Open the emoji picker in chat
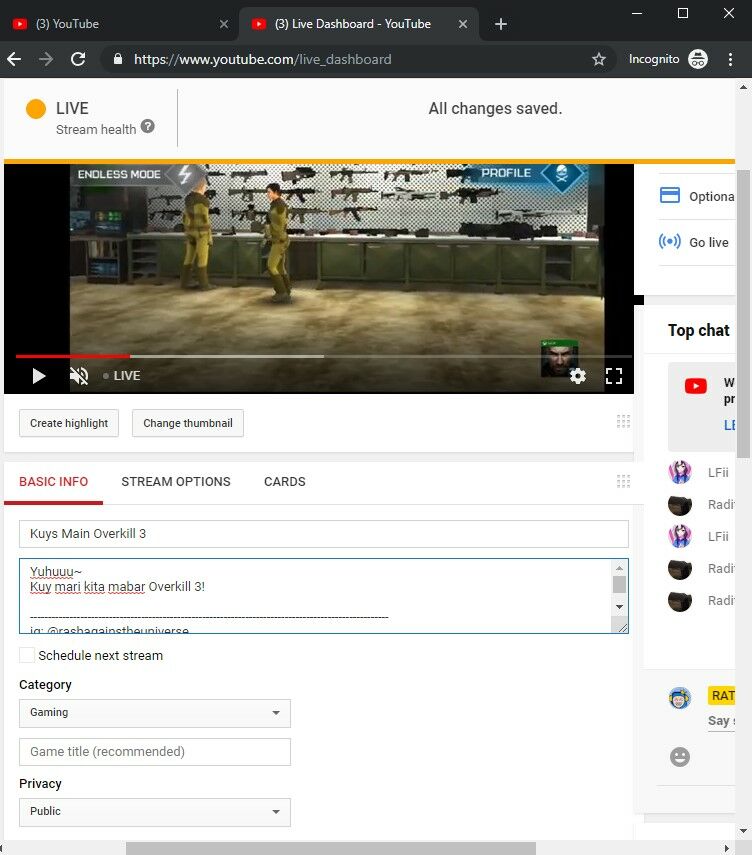 tap(679, 757)
